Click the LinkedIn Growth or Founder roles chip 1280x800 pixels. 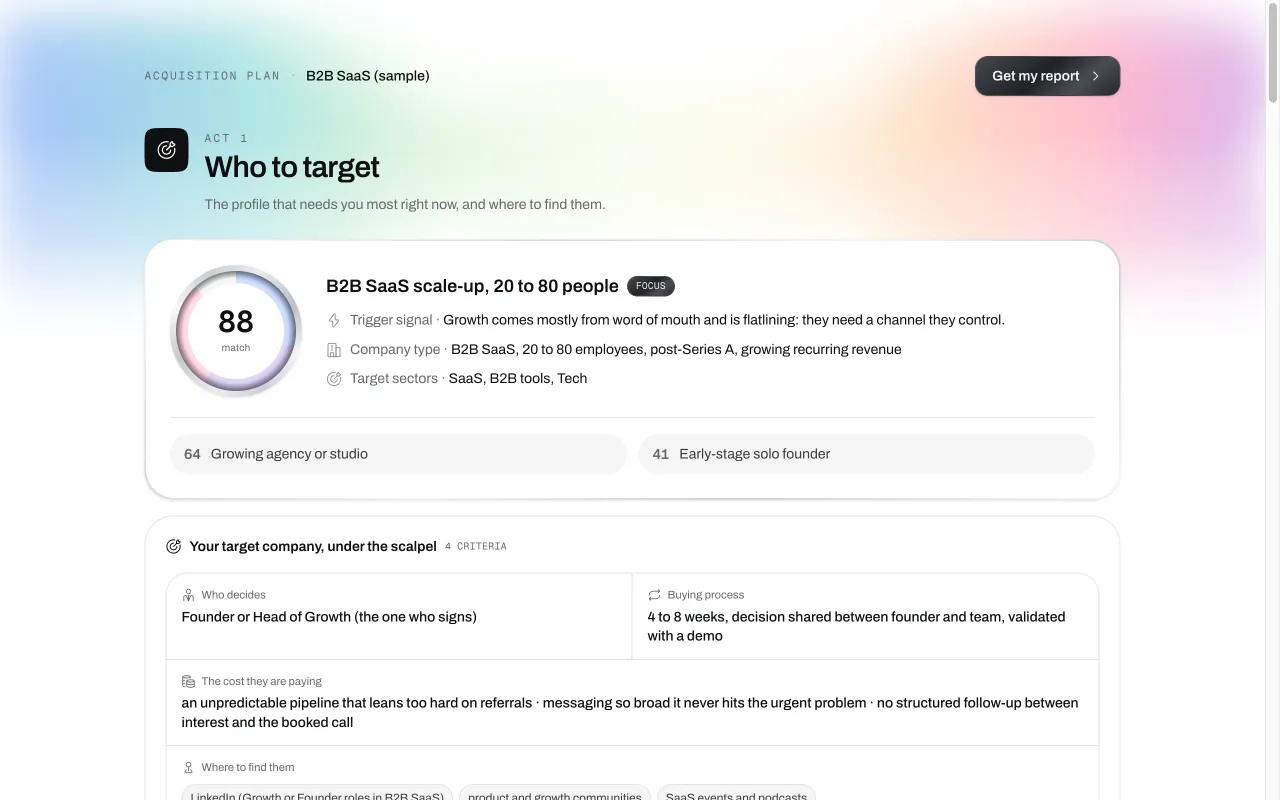pos(317,795)
